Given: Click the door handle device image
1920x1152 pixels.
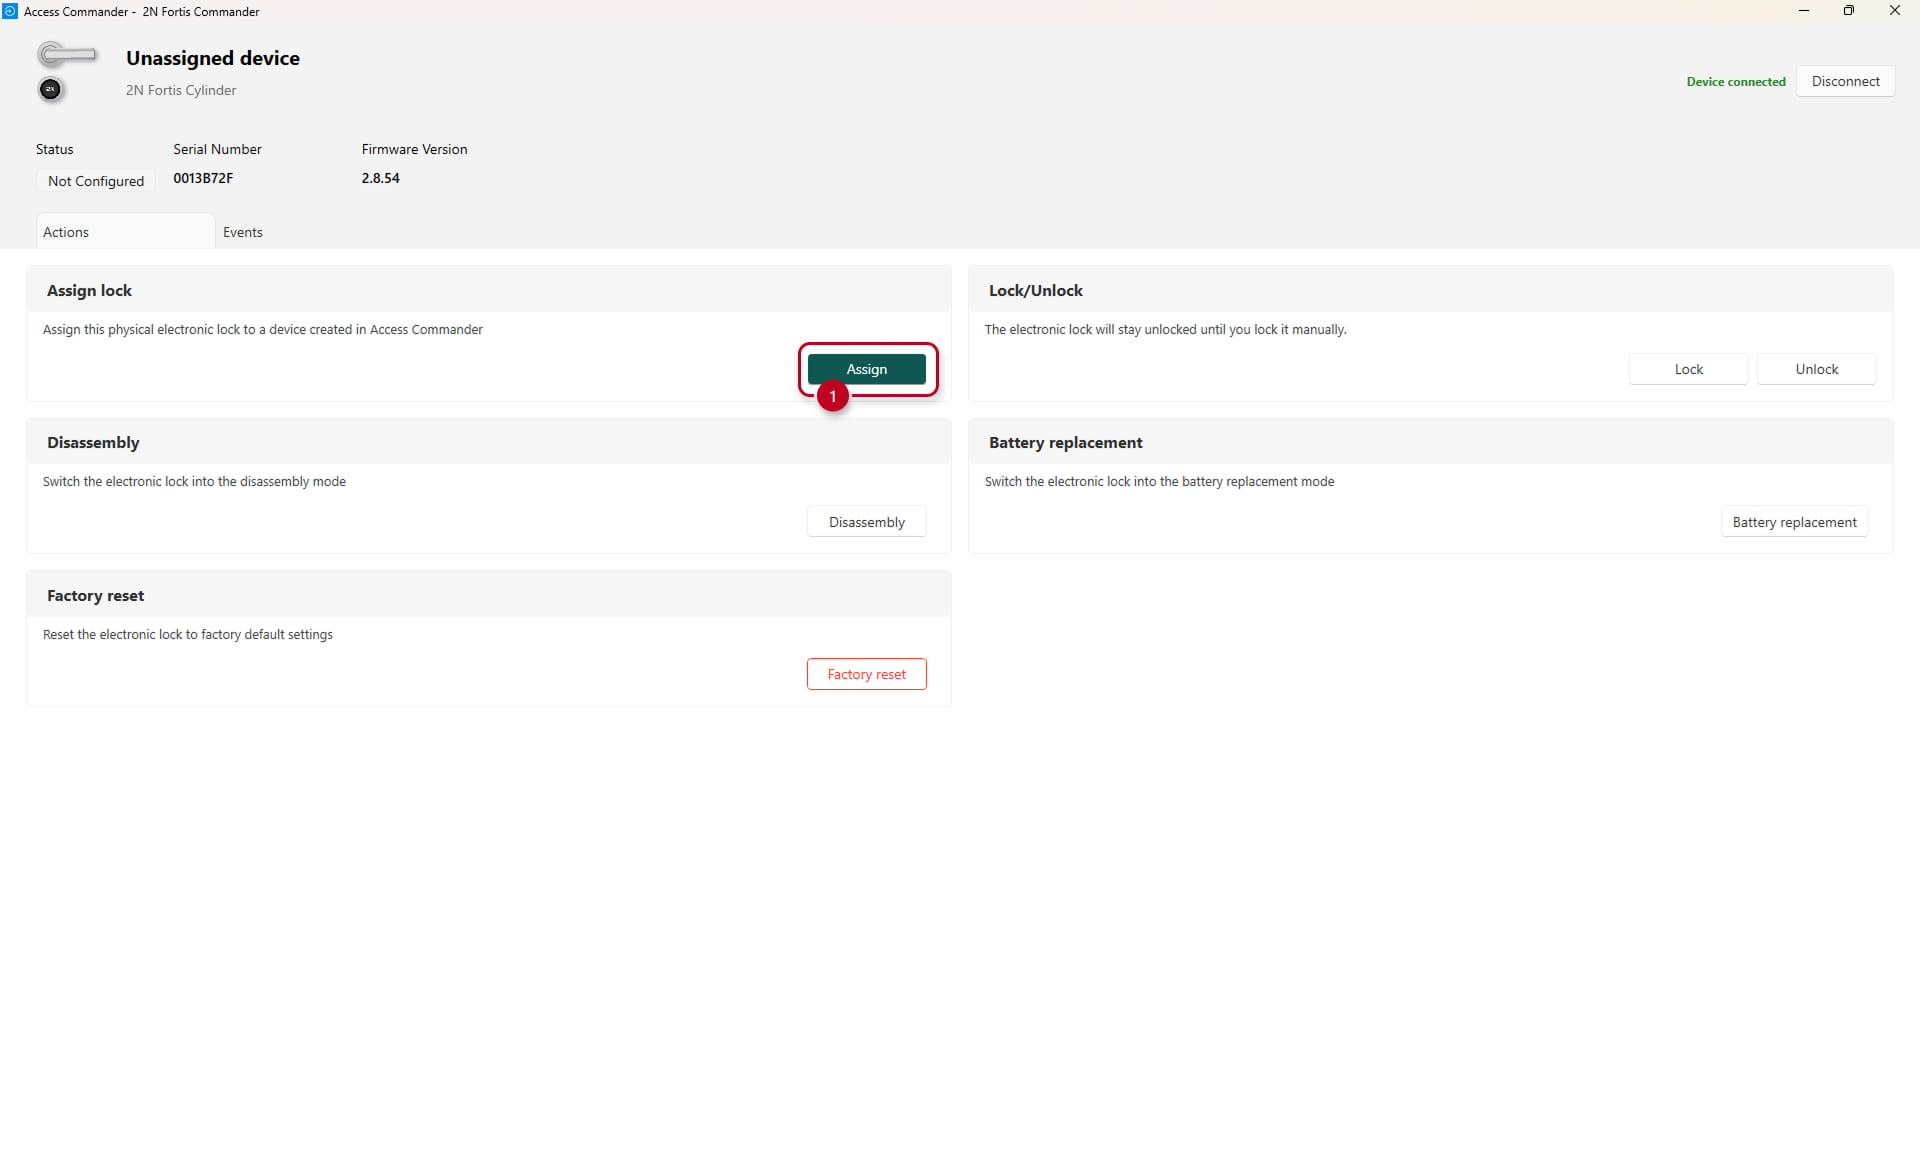Looking at the screenshot, I should click(66, 53).
